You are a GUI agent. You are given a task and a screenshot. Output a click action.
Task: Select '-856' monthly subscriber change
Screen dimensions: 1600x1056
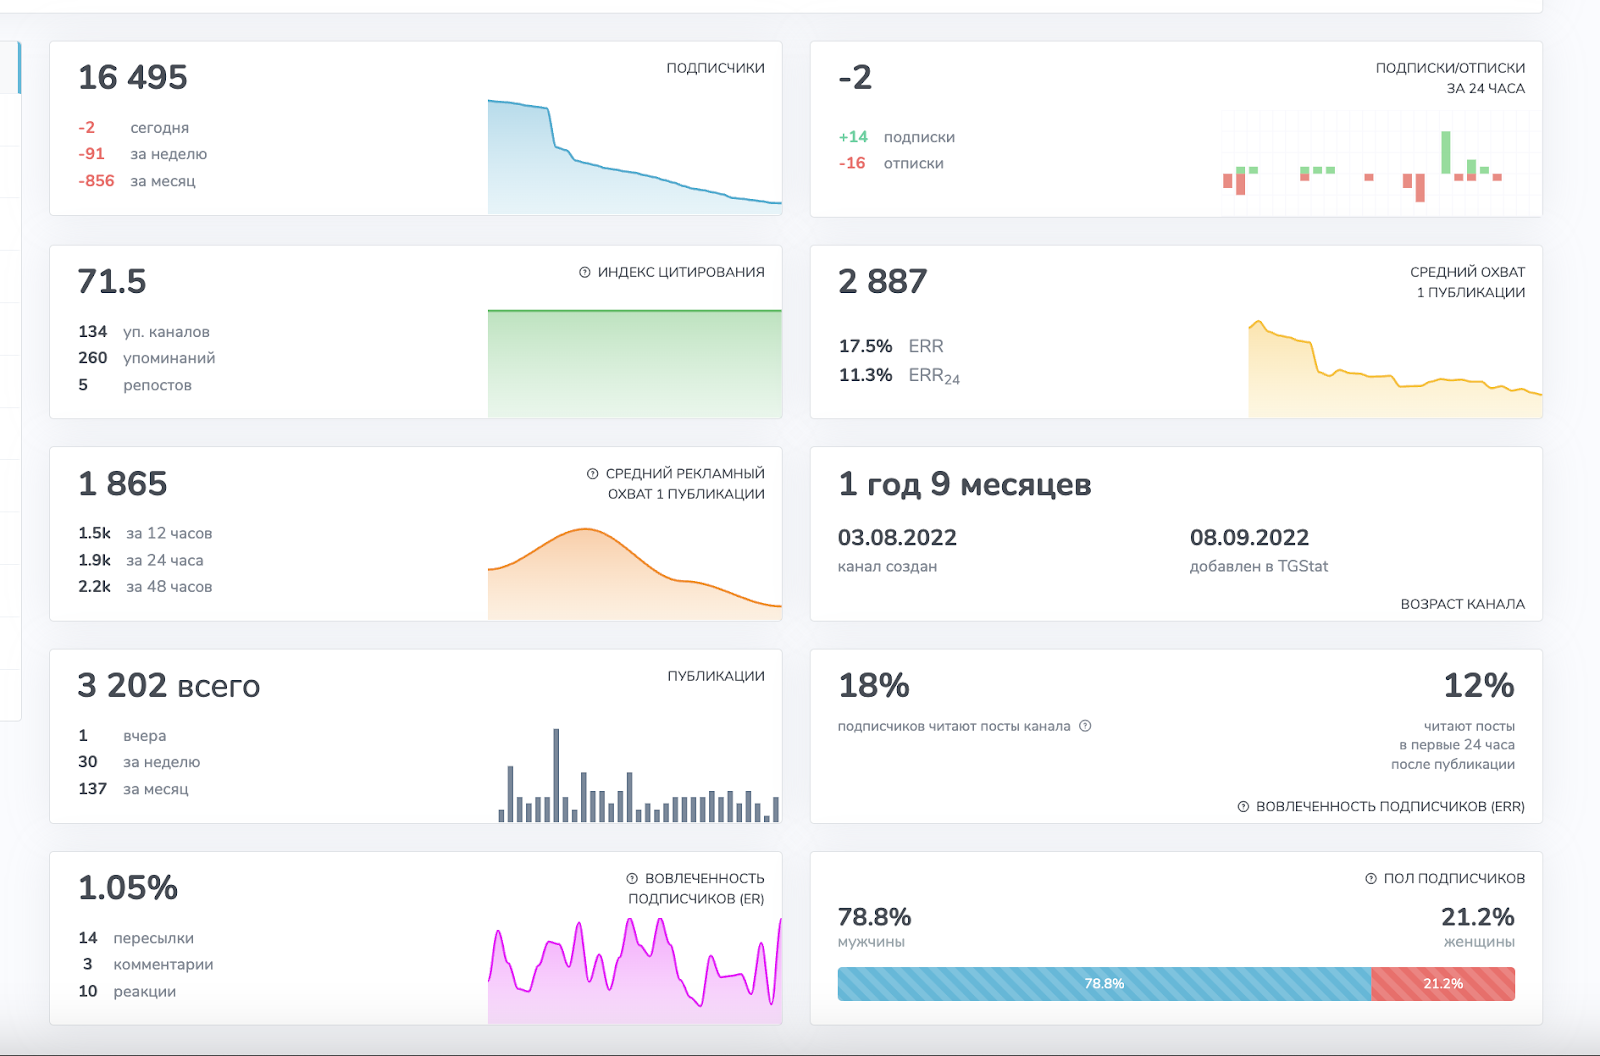pos(96,181)
